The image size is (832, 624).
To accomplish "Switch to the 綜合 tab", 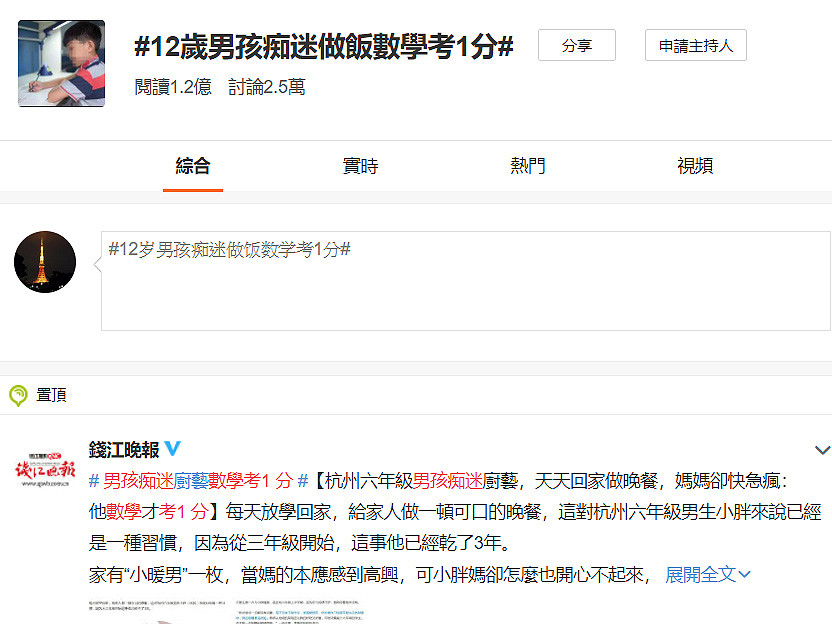I will click(x=193, y=166).
